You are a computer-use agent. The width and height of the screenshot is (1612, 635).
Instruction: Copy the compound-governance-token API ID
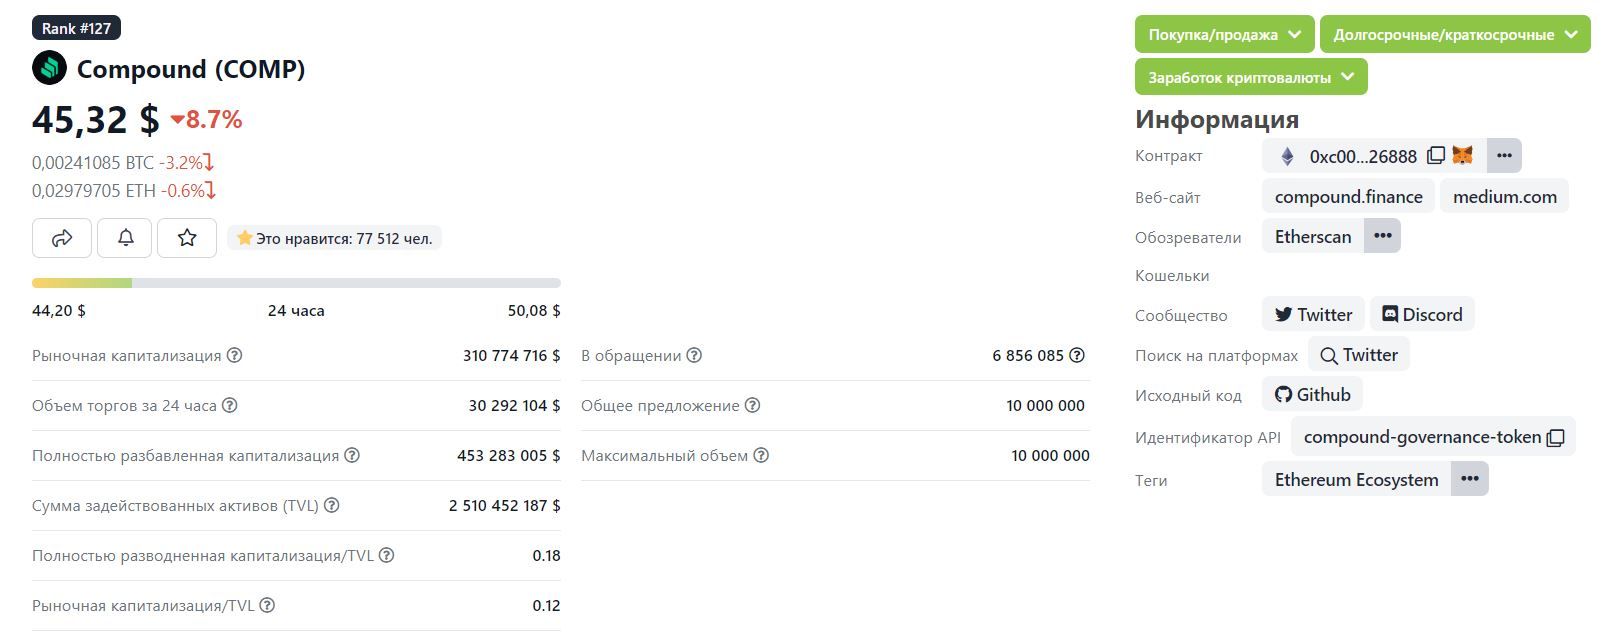[x=1555, y=438]
